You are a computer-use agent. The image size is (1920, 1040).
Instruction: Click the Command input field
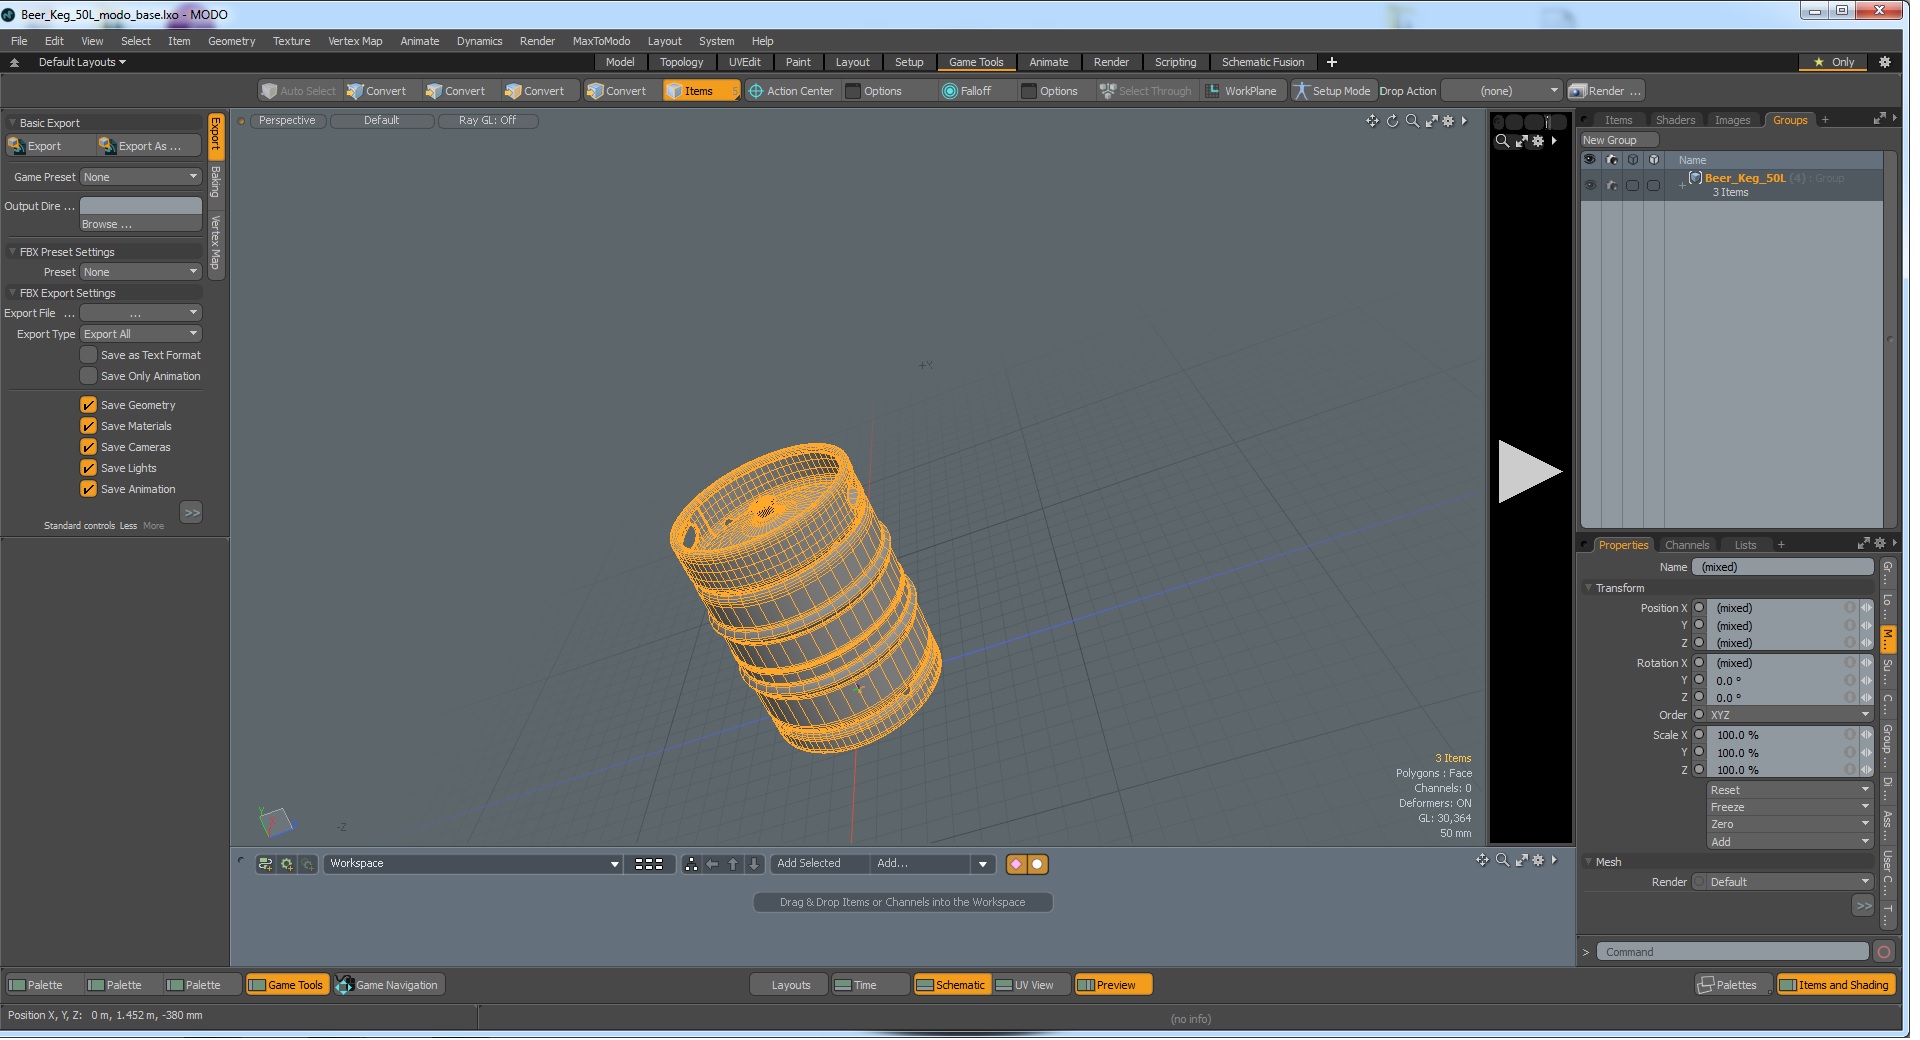point(1732,952)
